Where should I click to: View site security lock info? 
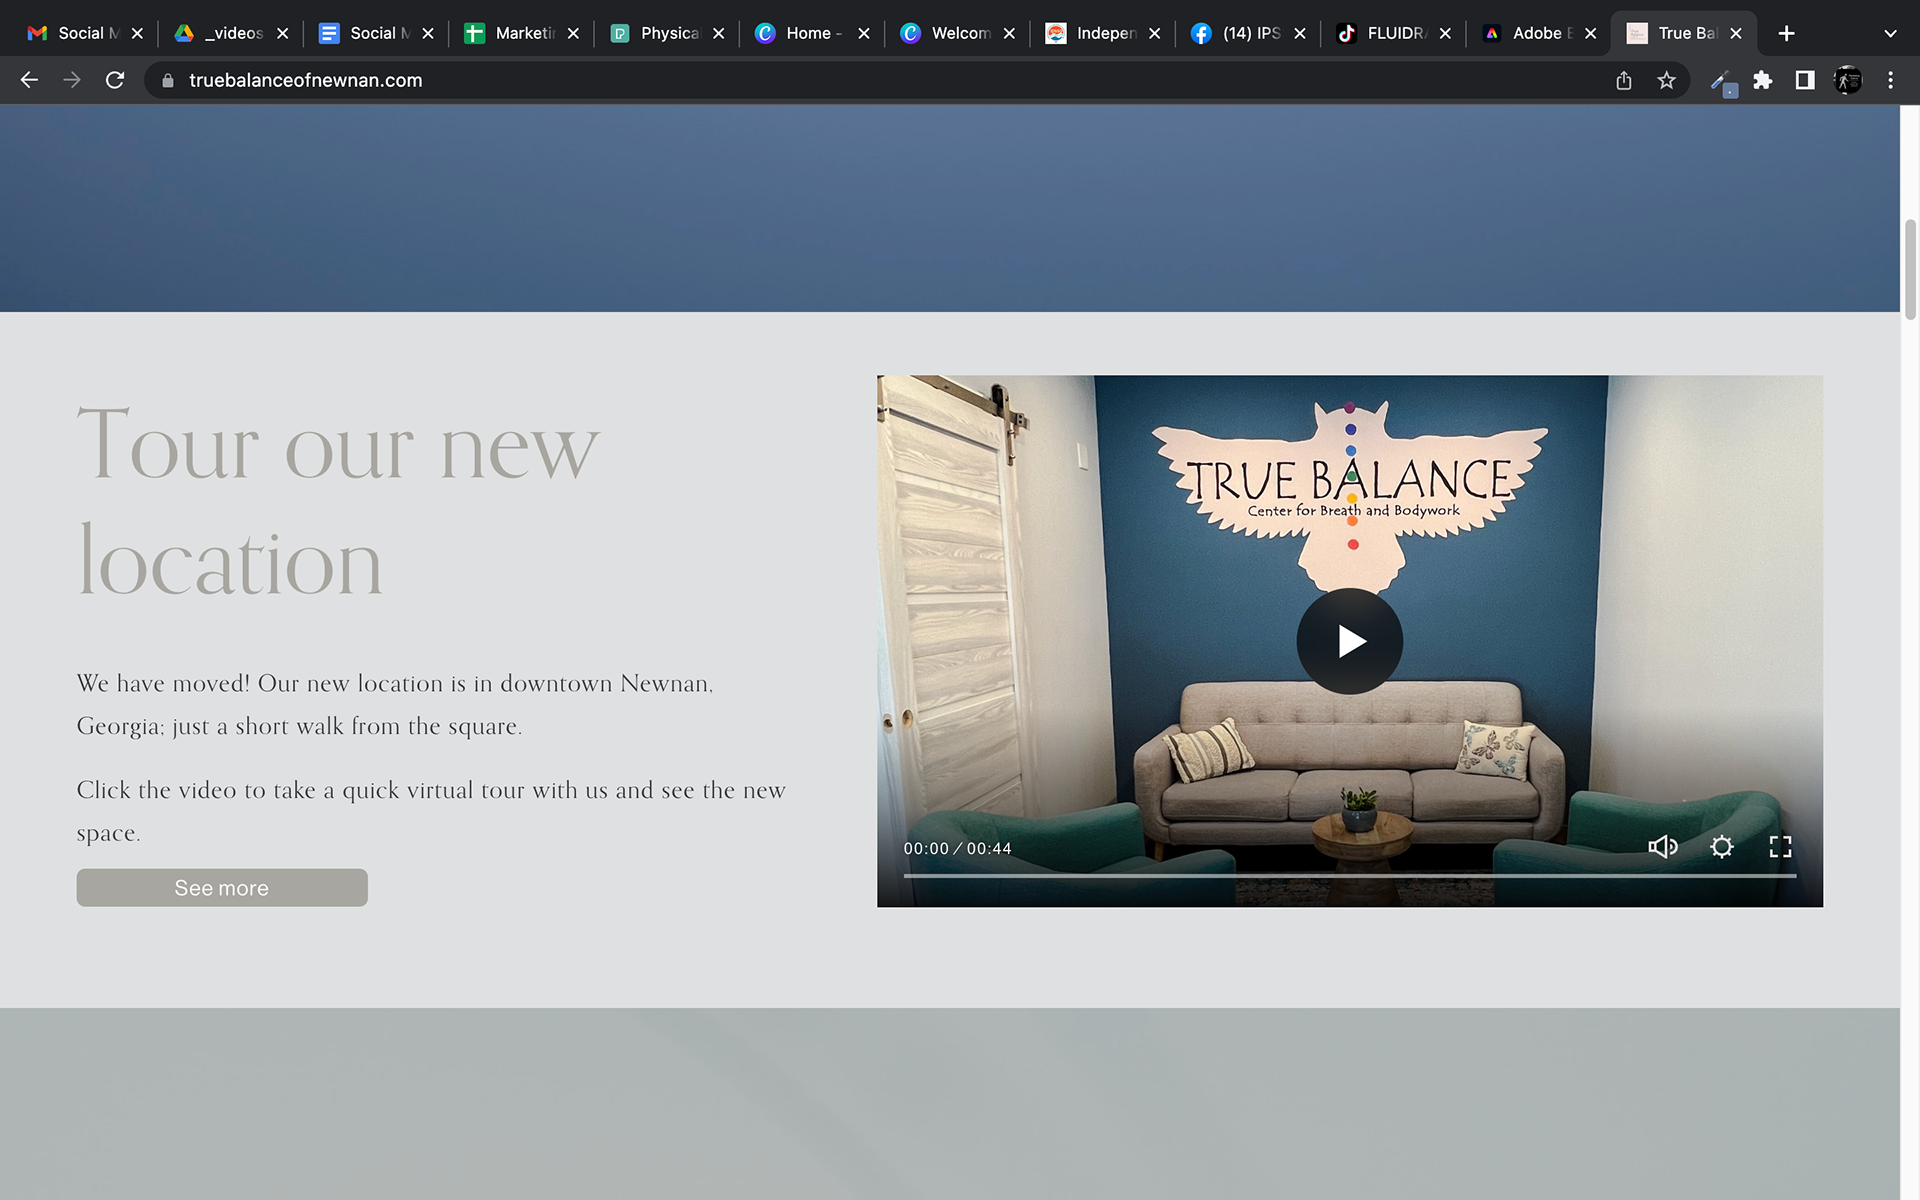168,80
